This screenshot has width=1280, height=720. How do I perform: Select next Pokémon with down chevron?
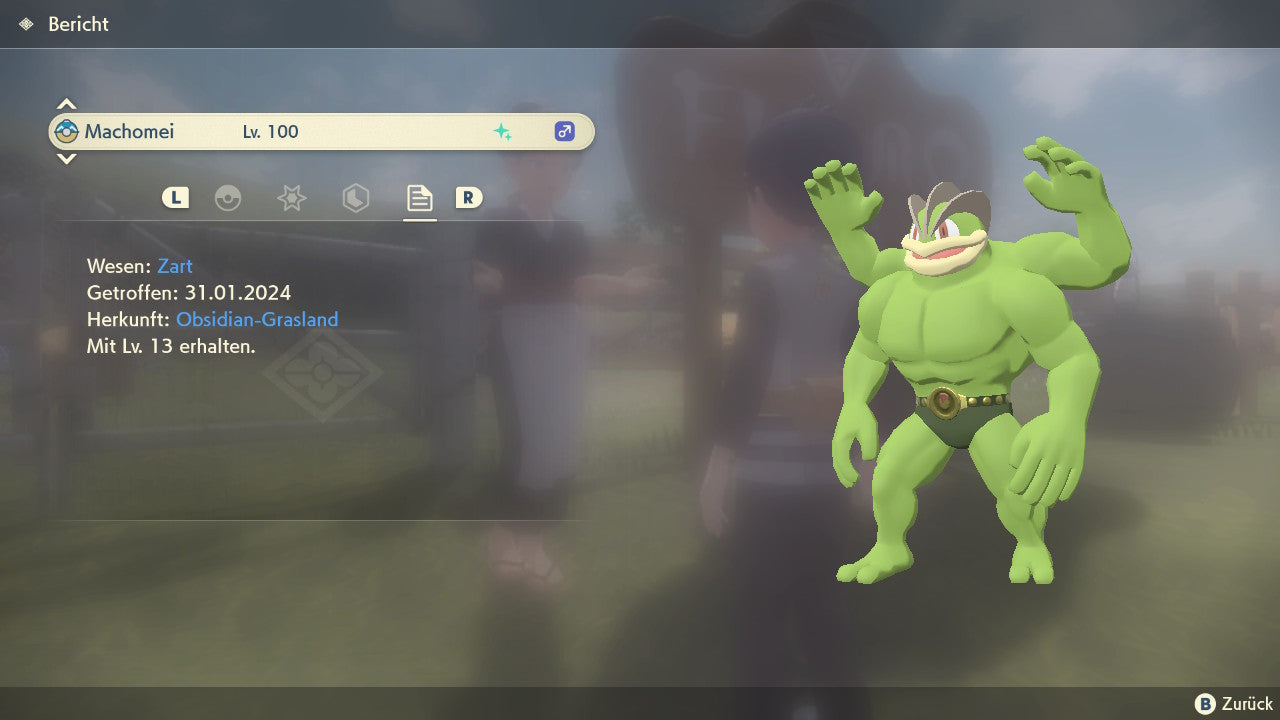[x=66, y=159]
